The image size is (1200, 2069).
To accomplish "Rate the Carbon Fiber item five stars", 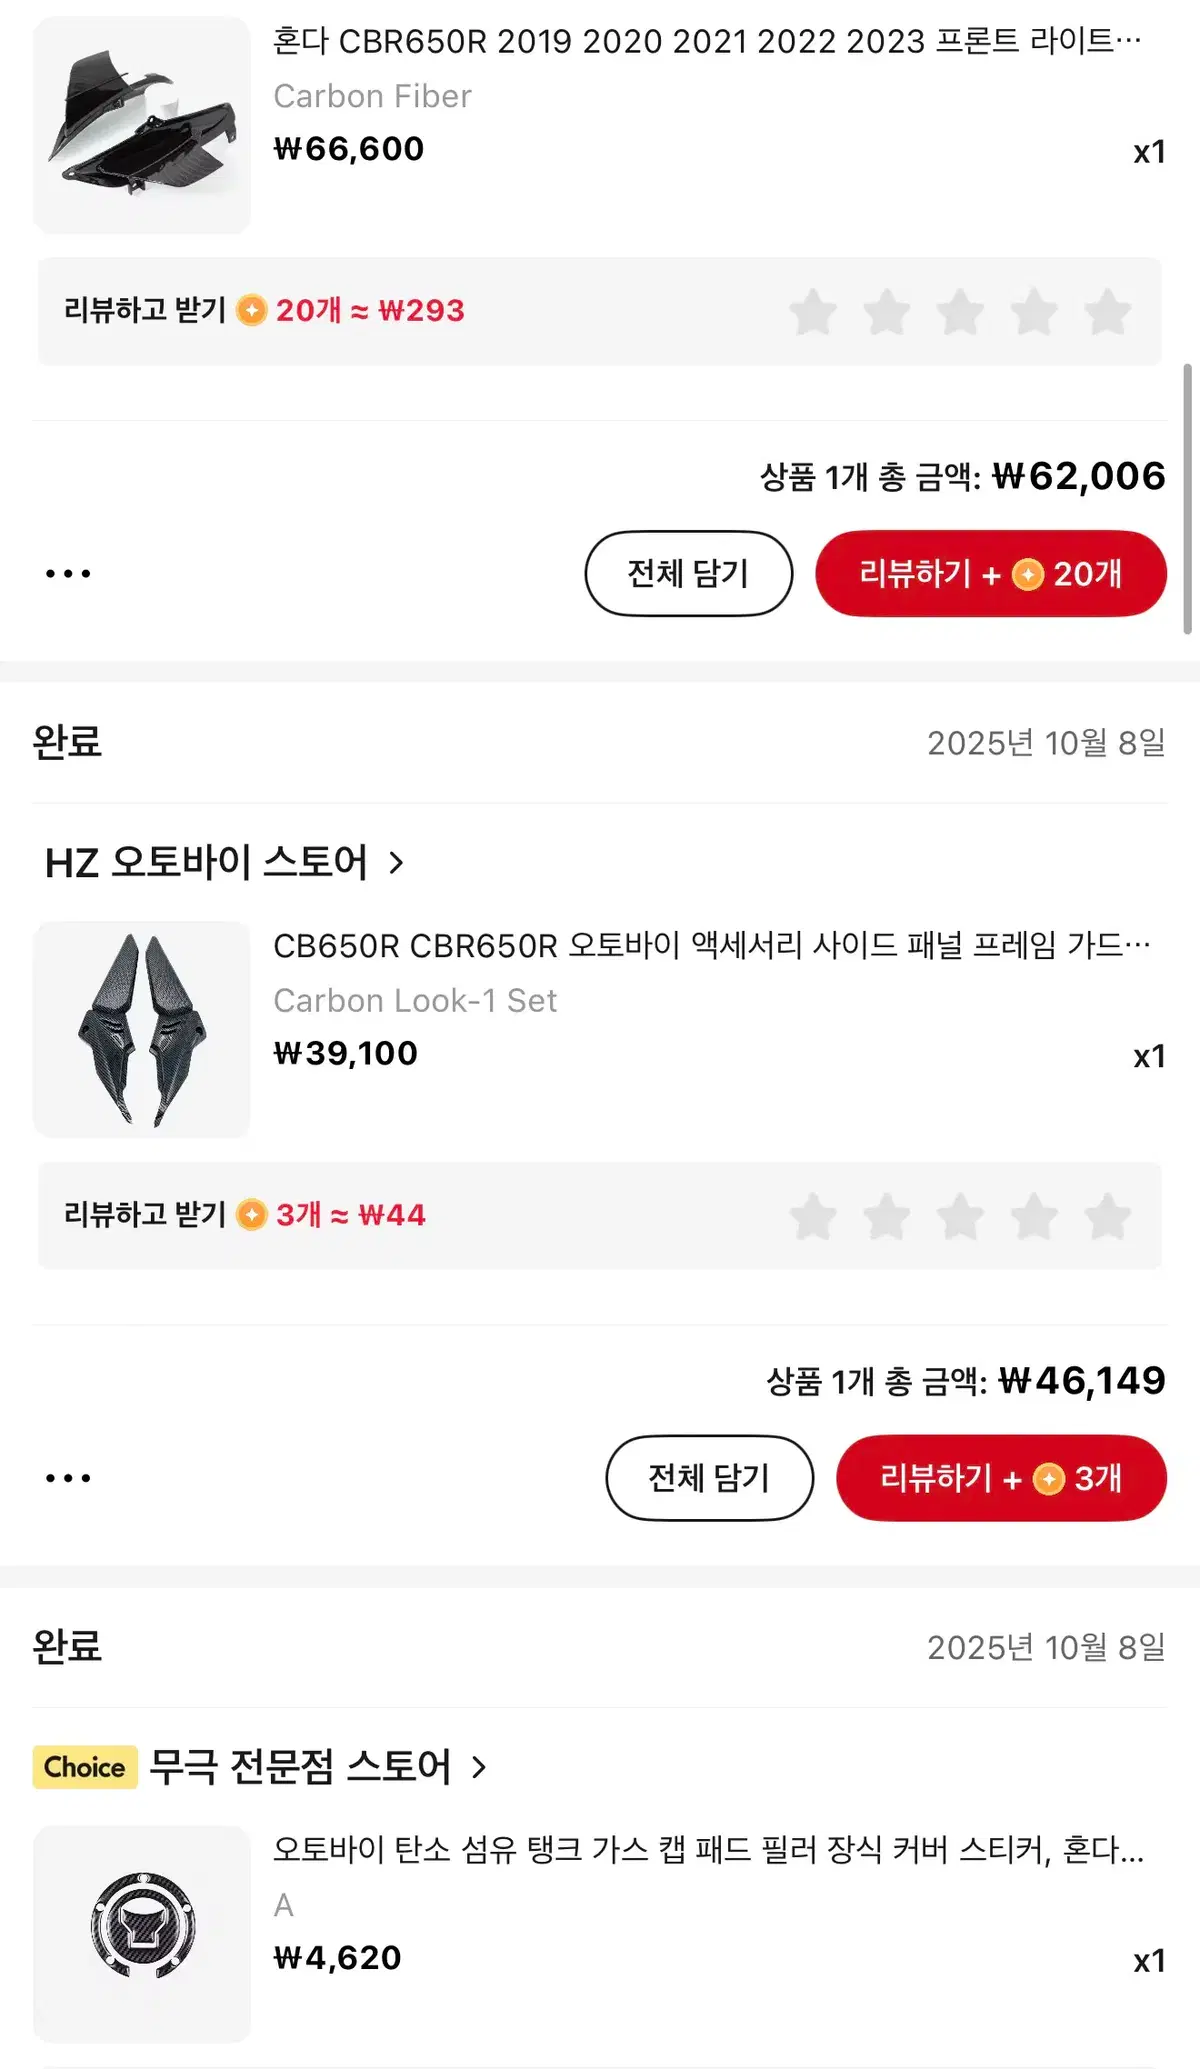I will [x=1107, y=312].
